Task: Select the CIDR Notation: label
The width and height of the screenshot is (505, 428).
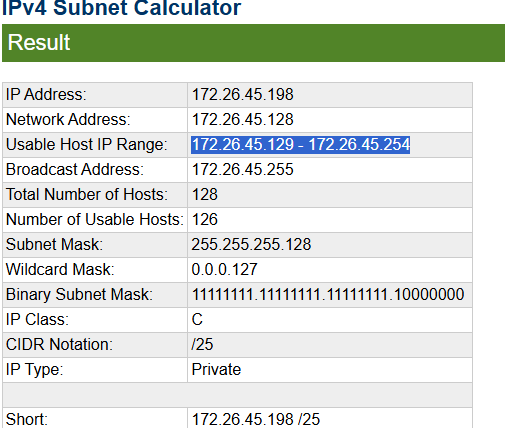Action: (x=59, y=344)
